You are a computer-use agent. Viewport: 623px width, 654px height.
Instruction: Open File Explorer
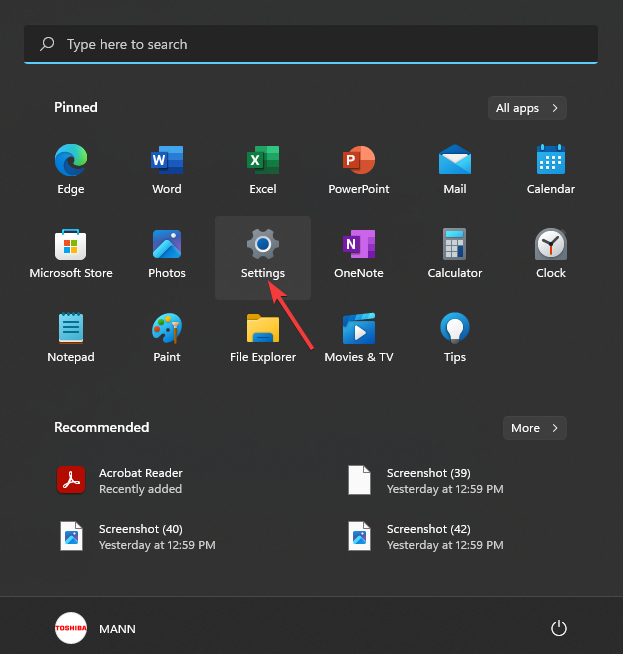263,338
